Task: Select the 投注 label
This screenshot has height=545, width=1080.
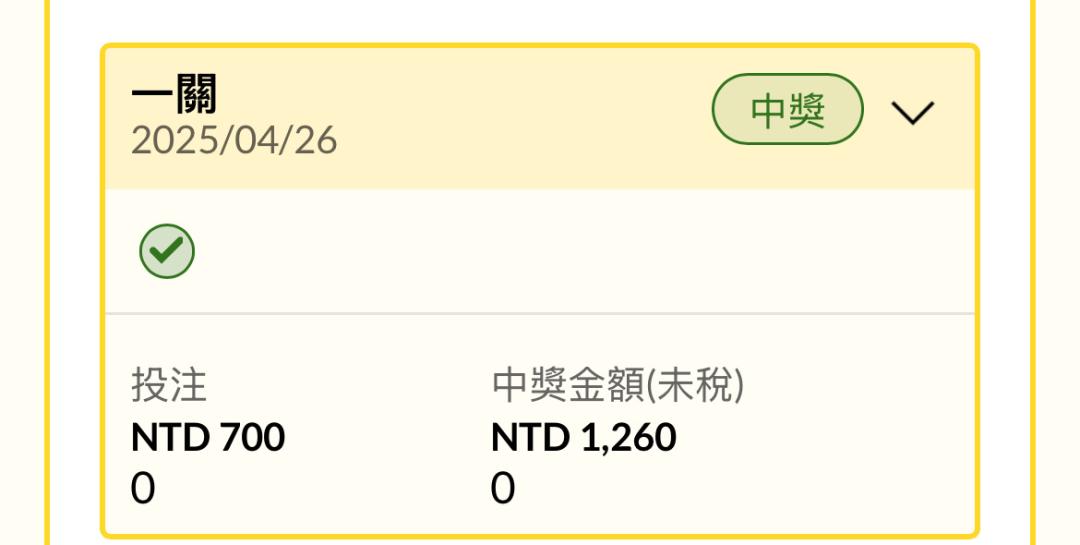Action: click(x=169, y=385)
